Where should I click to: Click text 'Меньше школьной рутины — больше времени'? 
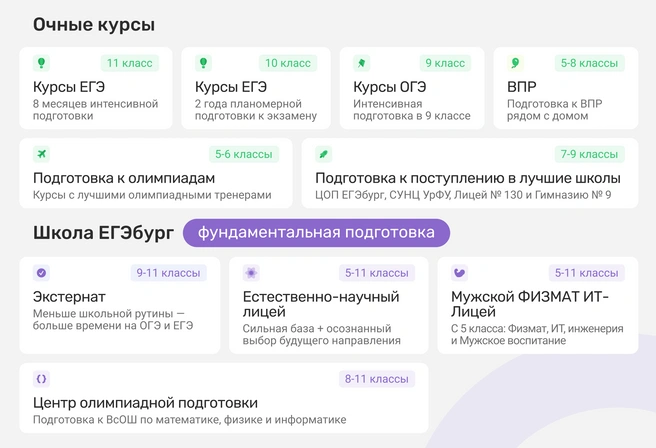113,320
